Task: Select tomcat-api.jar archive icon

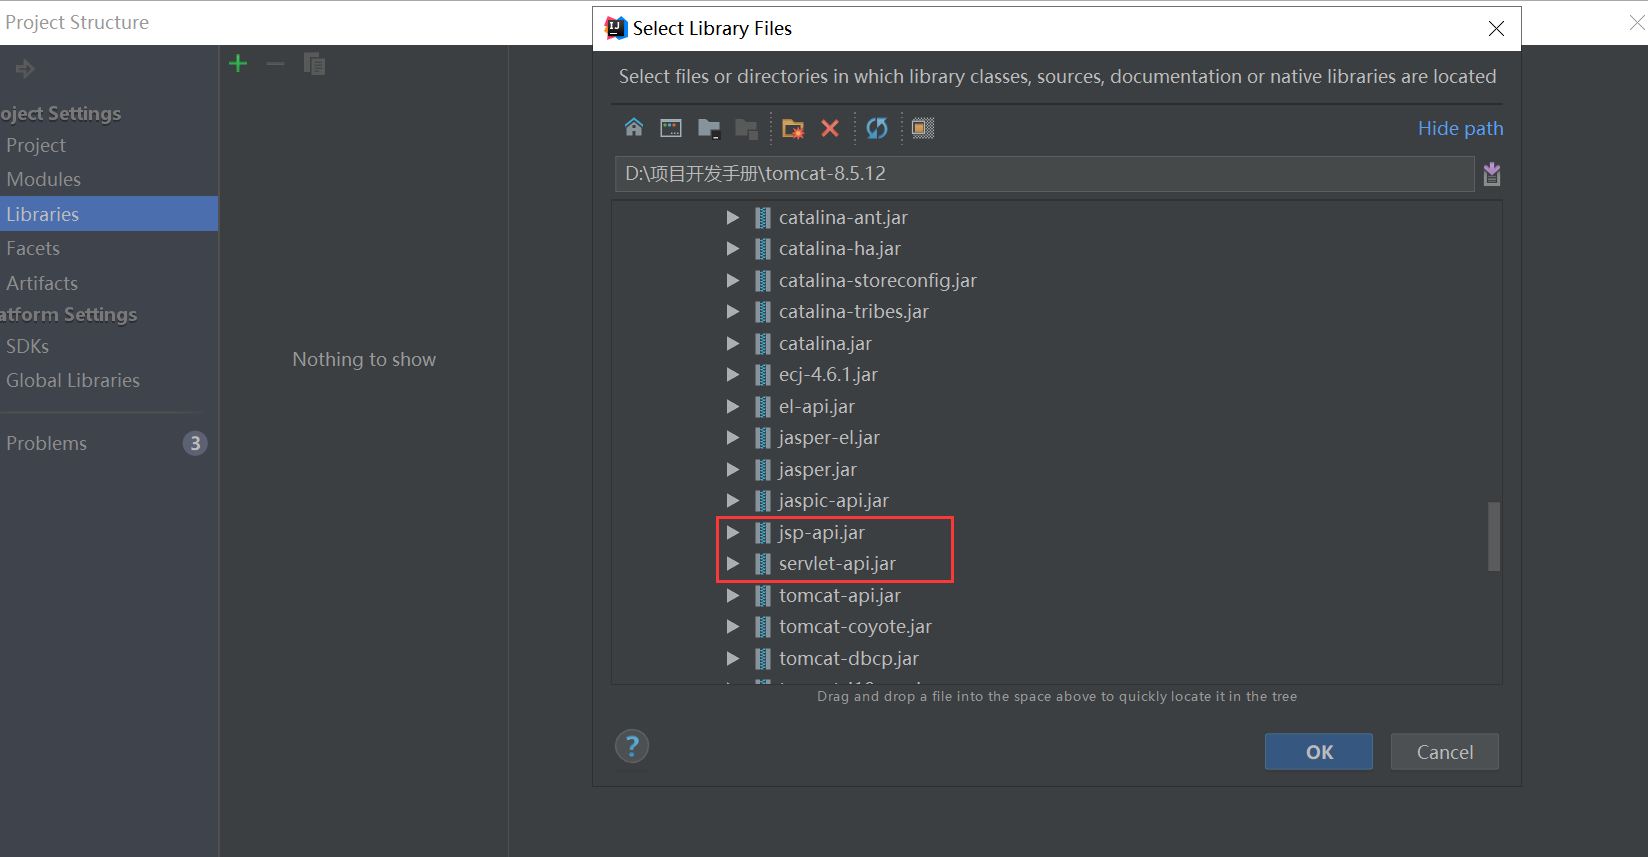Action: [x=763, y=596]
